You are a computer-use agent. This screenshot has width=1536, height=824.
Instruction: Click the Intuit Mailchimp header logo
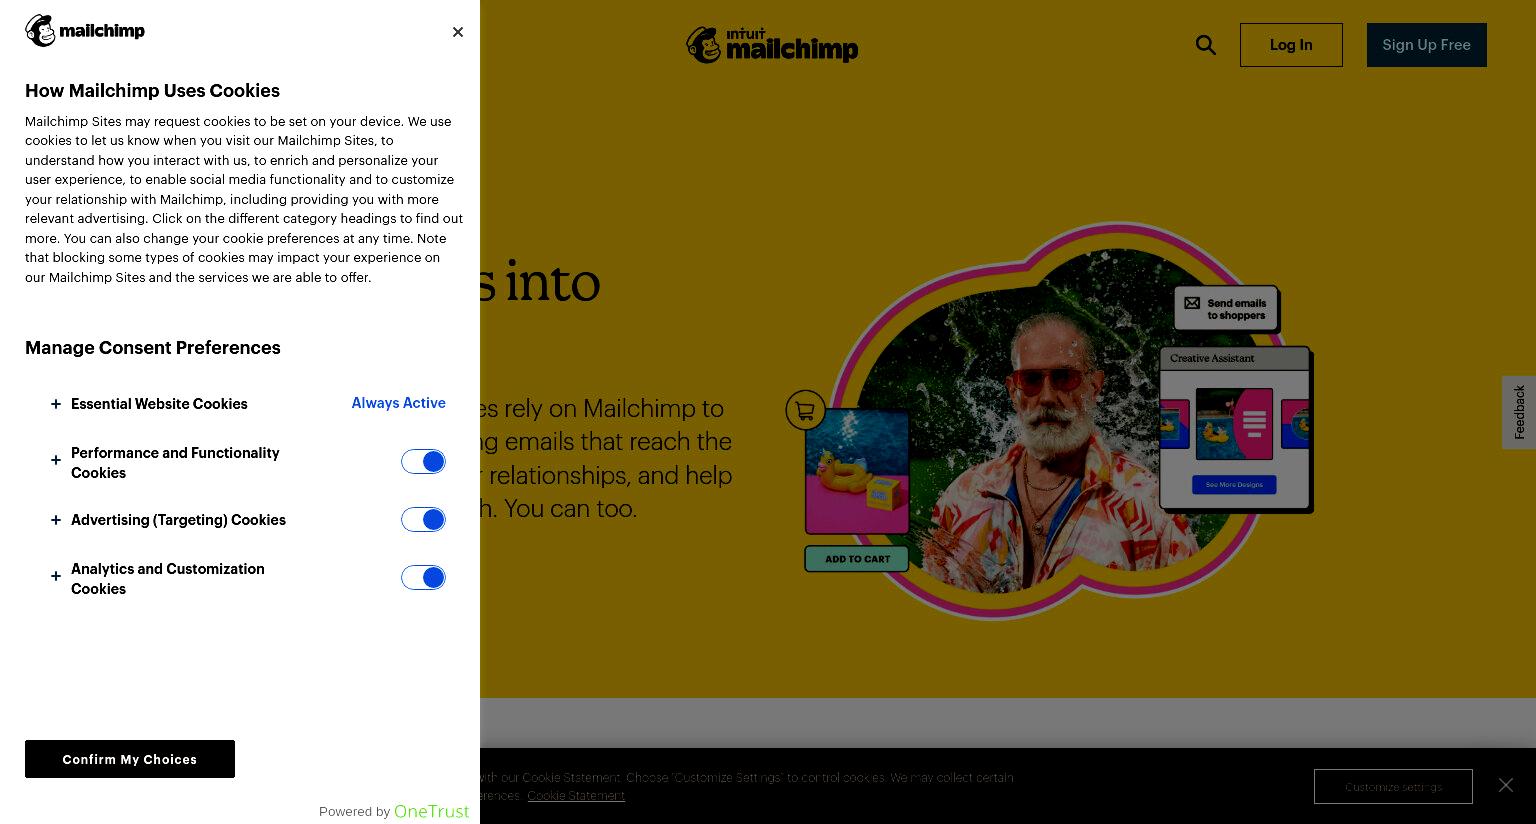(x=772, y=45)
